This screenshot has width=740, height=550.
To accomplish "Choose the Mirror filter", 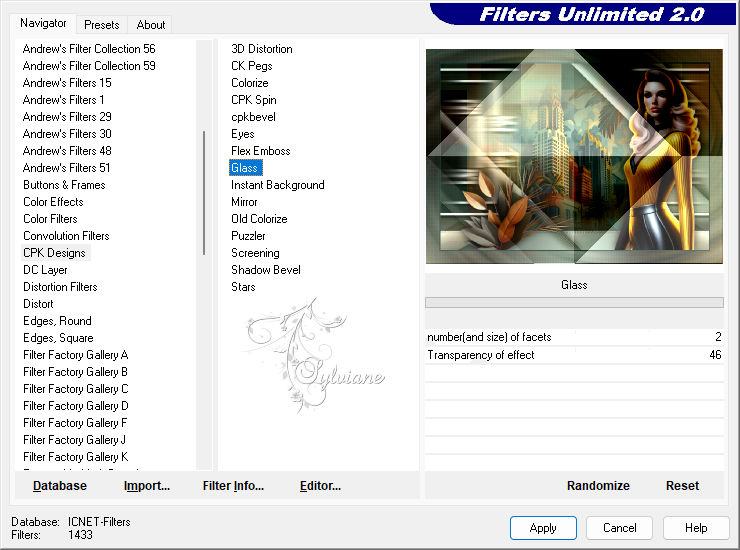I will tap(244, 202).
